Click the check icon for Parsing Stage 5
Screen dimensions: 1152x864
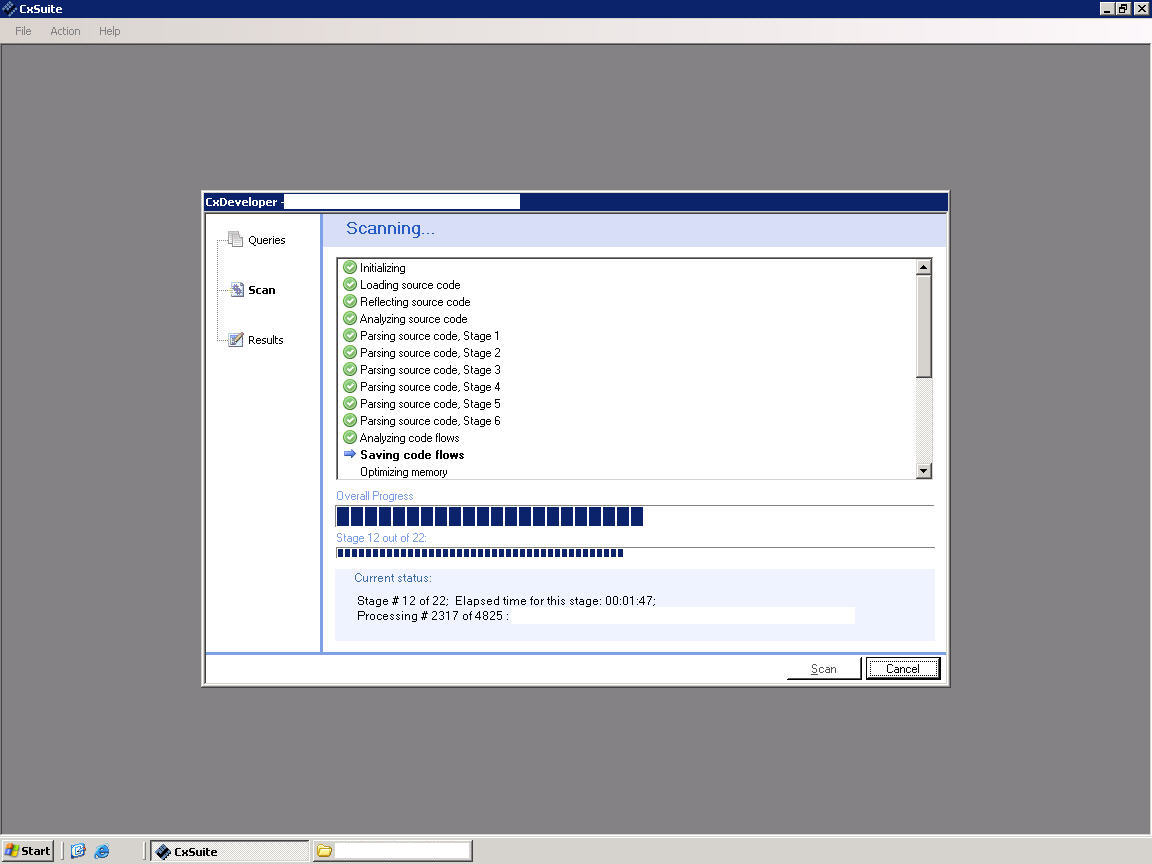click(x=350, y=403)
